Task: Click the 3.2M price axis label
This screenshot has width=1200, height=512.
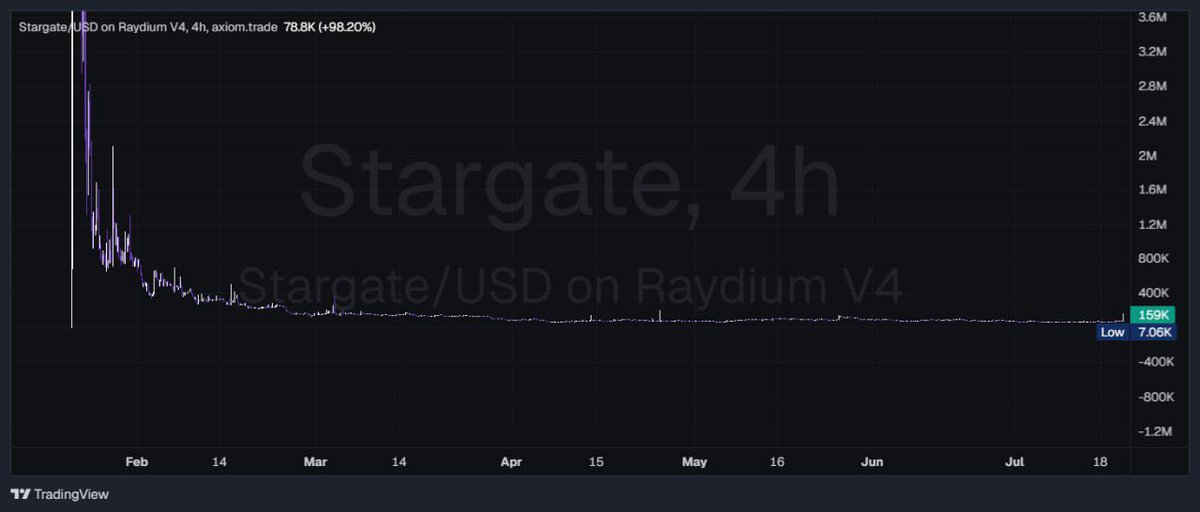Action: click(1153, 51)
